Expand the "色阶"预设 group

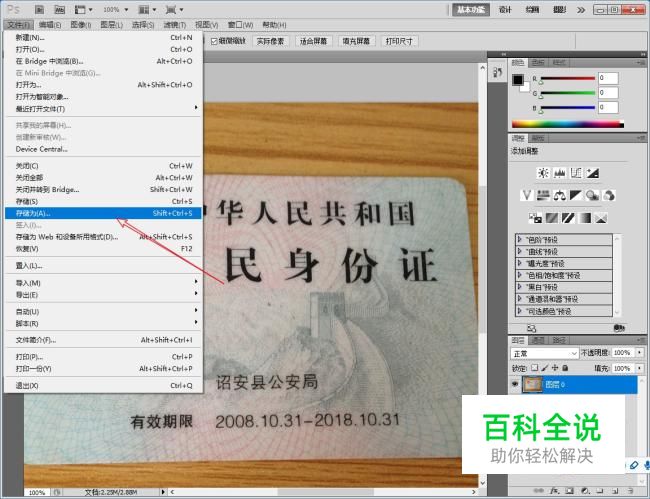point(519,239)
